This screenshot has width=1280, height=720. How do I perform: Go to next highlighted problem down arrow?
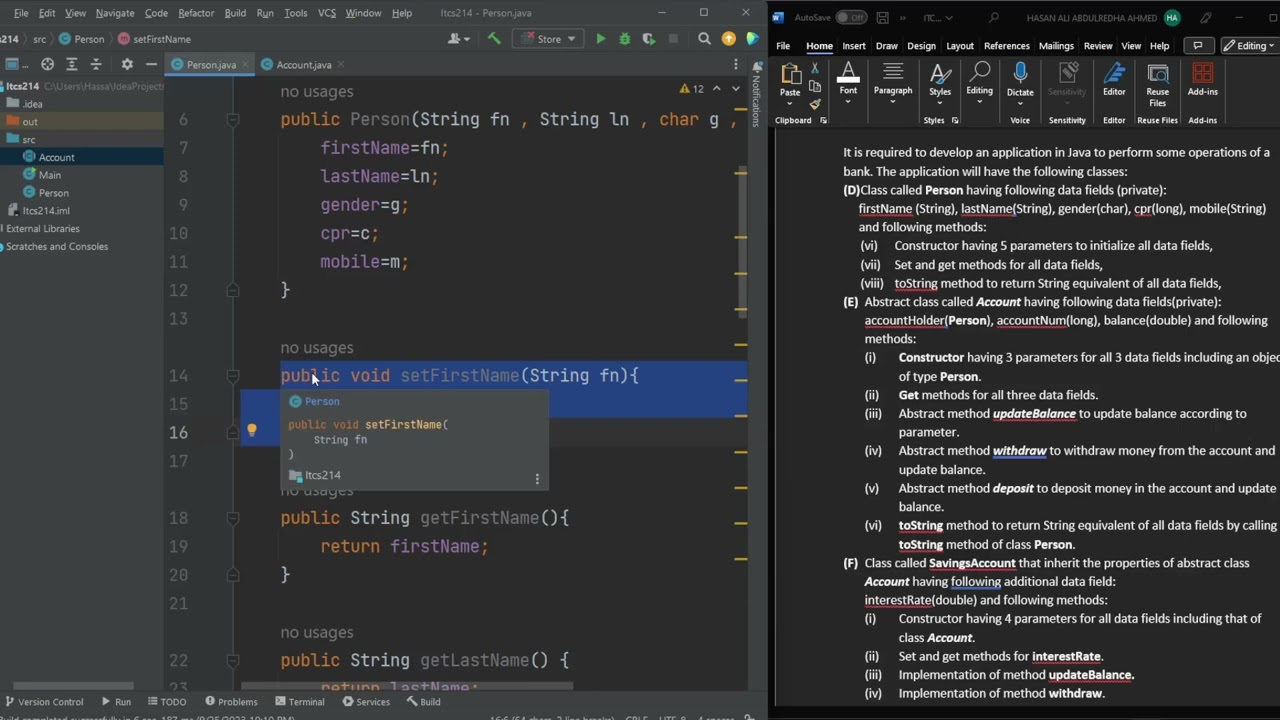click(735, 89)
